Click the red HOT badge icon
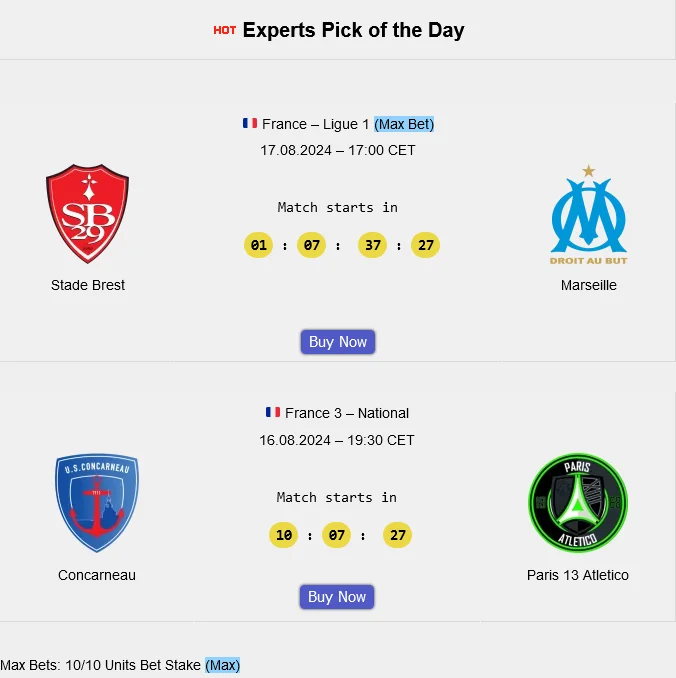The image size is (676, 678). coord(225,30)
